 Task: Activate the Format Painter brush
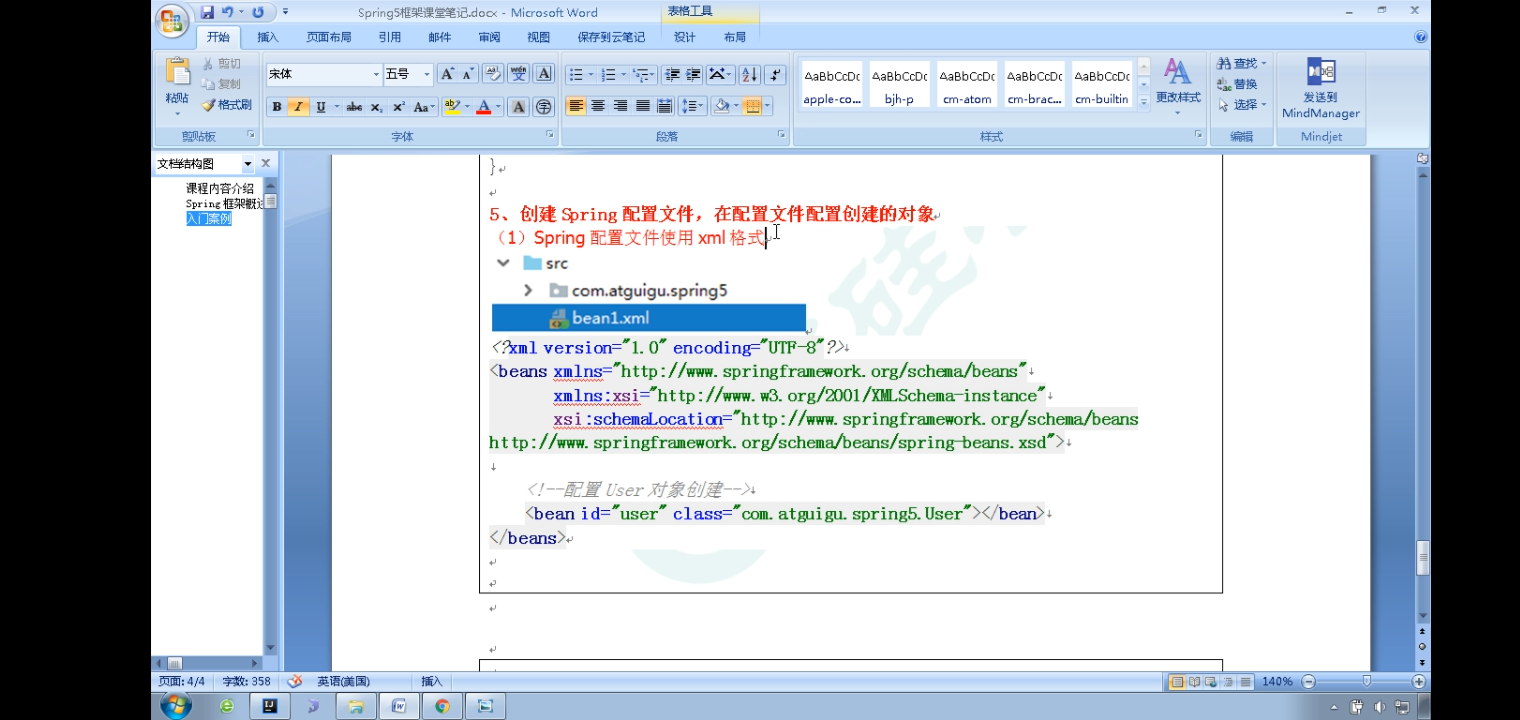(227, 105)
